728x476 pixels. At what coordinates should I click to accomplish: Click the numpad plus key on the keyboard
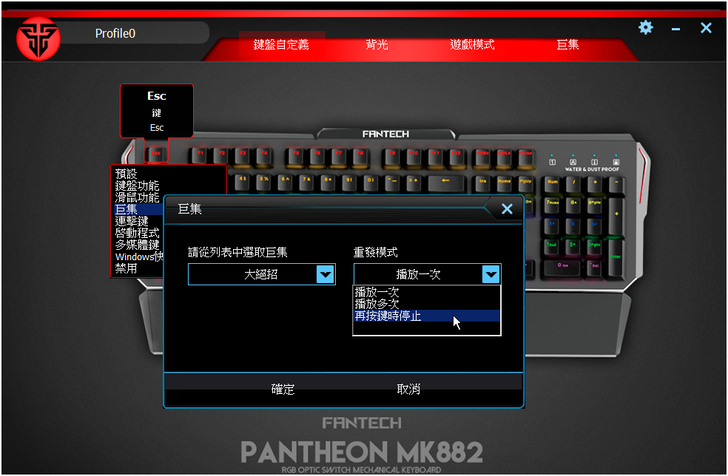[617, 216]
